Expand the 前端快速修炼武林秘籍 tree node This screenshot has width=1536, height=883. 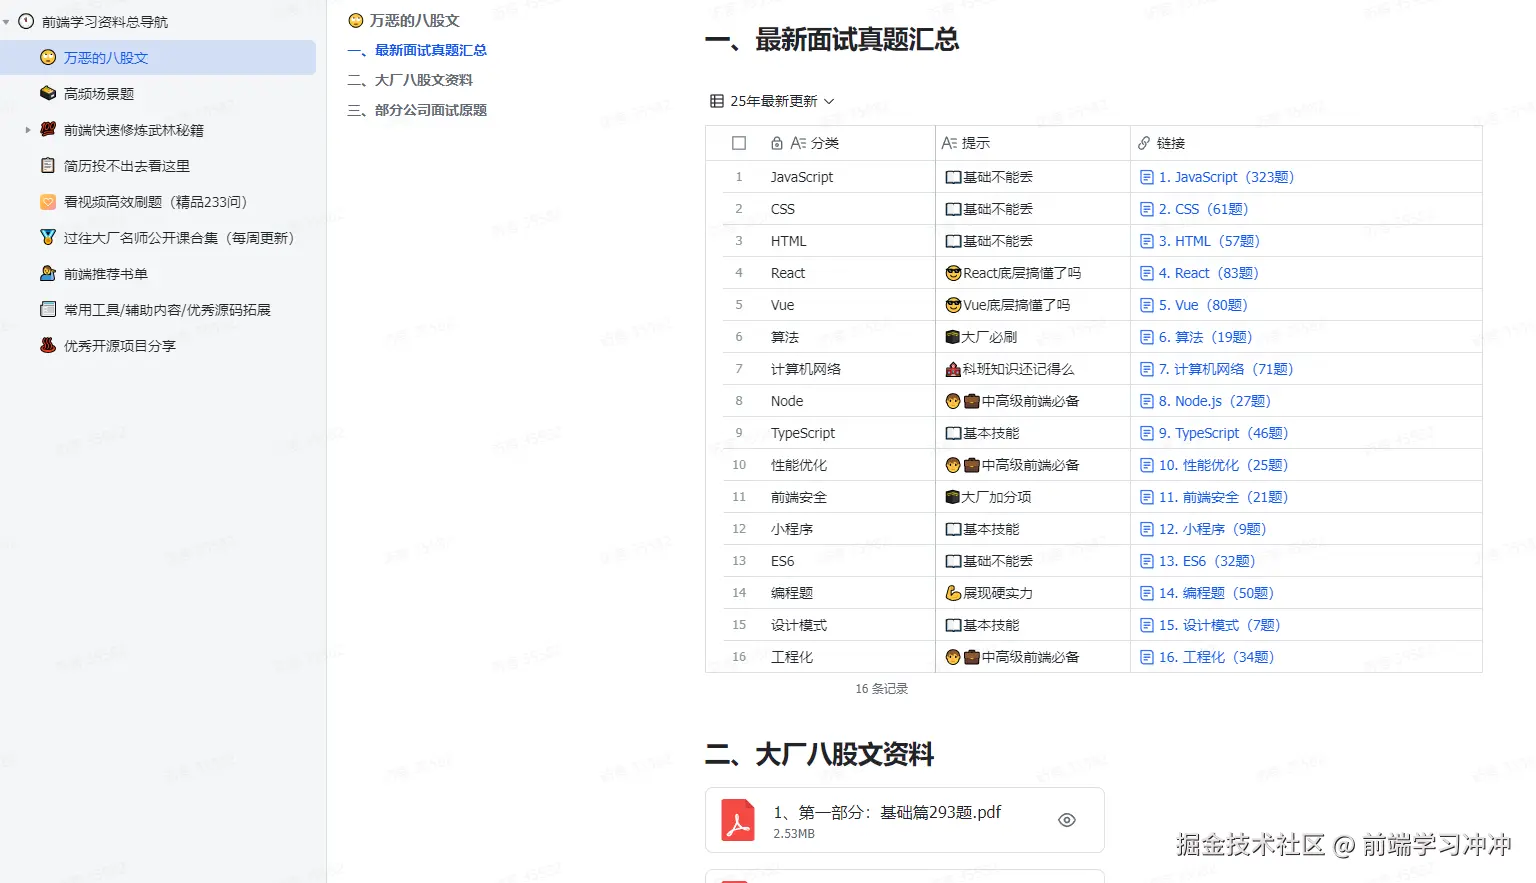tap(27, 129)
